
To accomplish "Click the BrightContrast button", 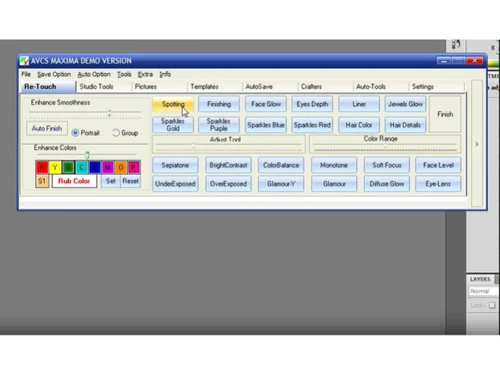I will pos(228,165).
